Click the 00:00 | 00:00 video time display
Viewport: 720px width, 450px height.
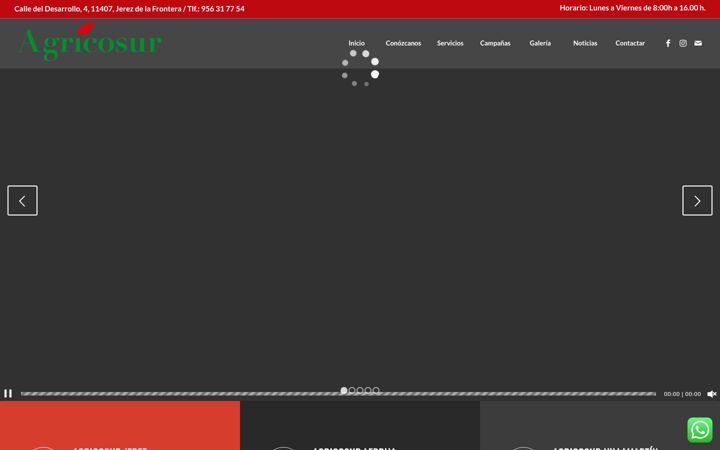682,394
